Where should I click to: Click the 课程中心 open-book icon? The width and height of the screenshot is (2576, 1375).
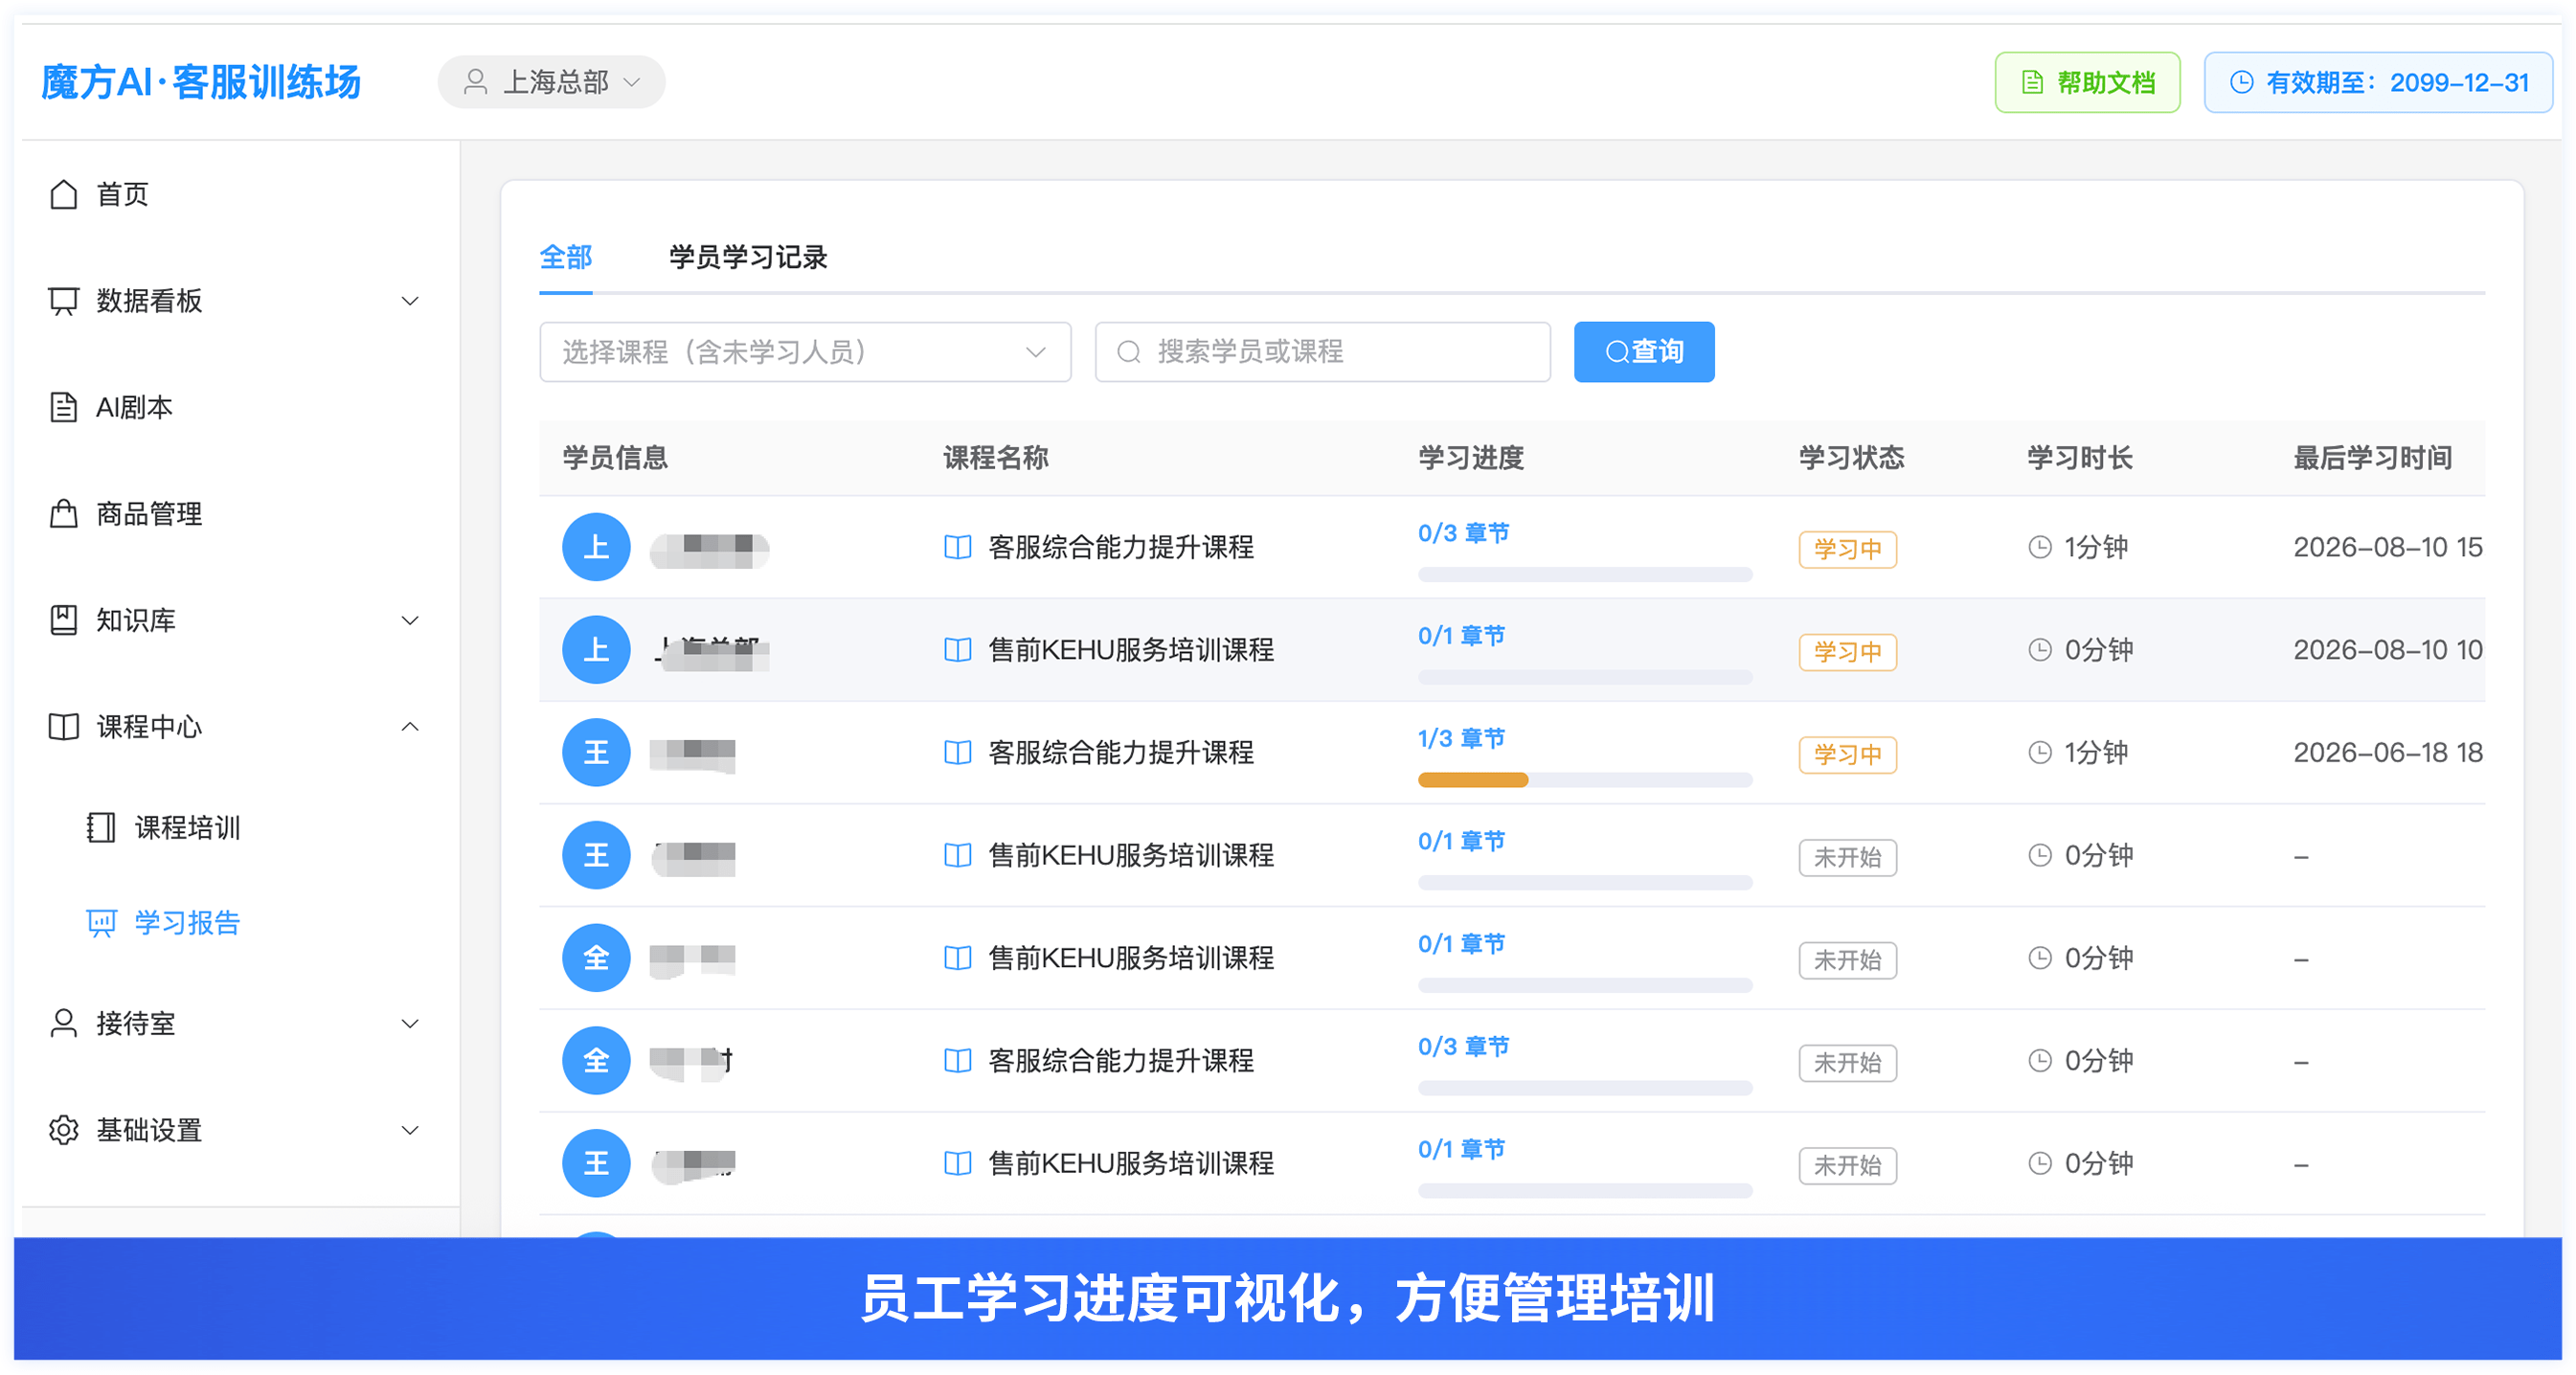click(x=64, y=727)
